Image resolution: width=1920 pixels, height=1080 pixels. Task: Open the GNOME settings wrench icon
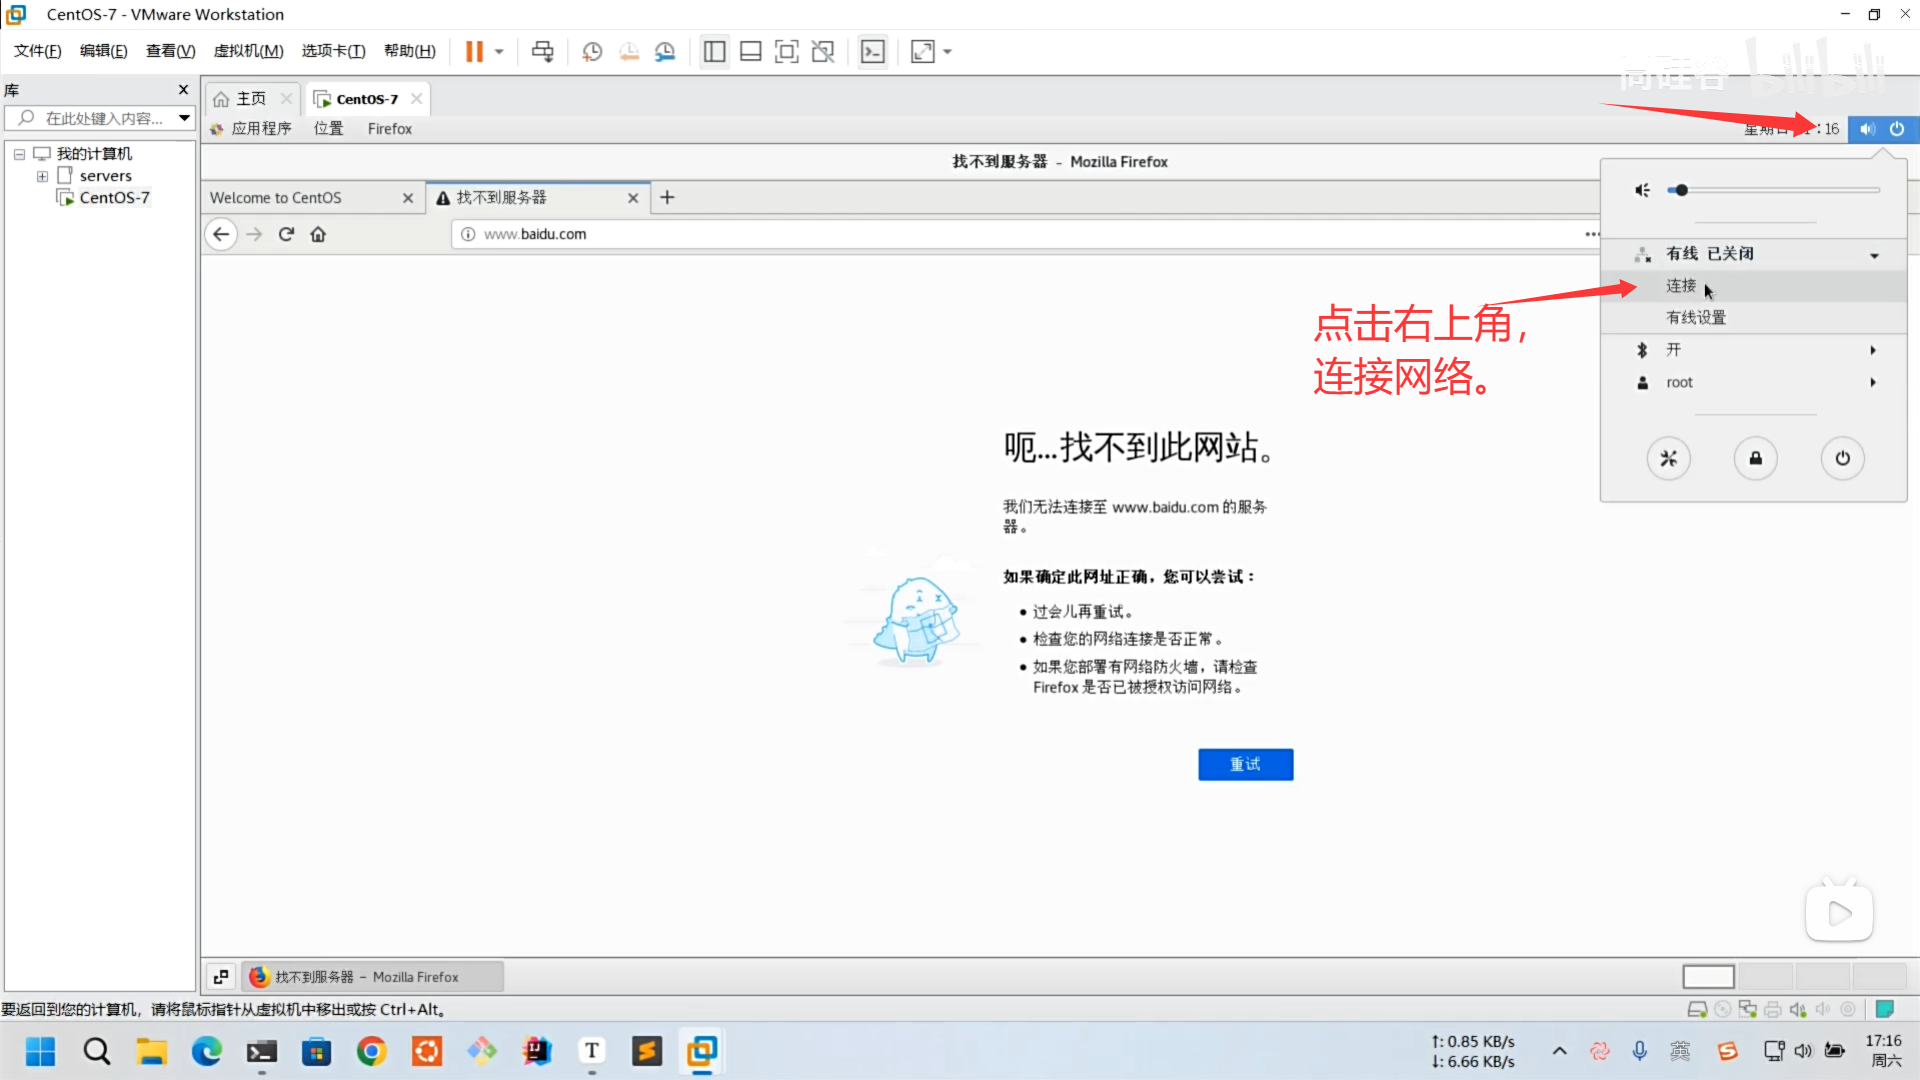point(1668,458)
